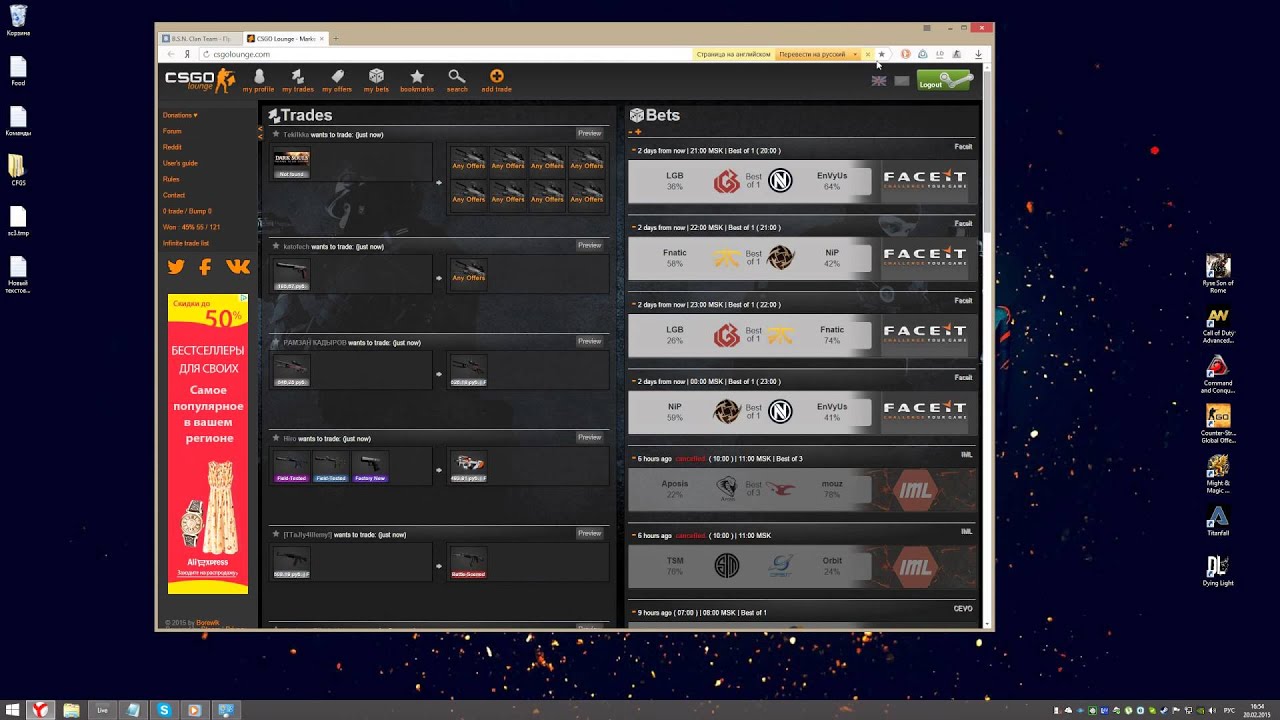Click Перевести на русский translate button
1280x720 pixels.
[x=812, y=54]
